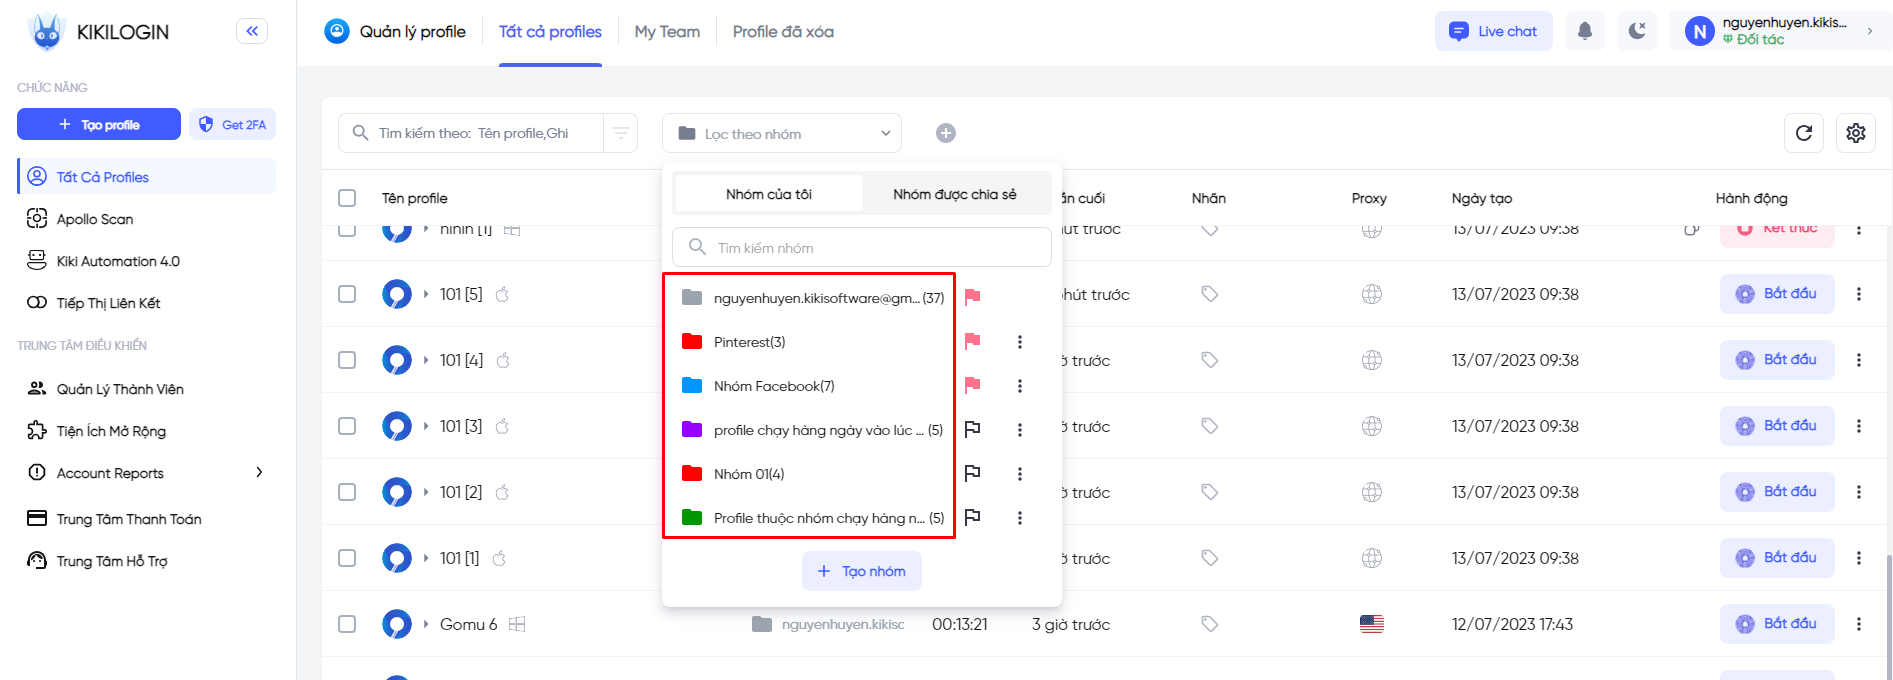Click flag icon next to Pinterest group
The height and width of the screenshot is (680, 1893).
coord(972,342)
